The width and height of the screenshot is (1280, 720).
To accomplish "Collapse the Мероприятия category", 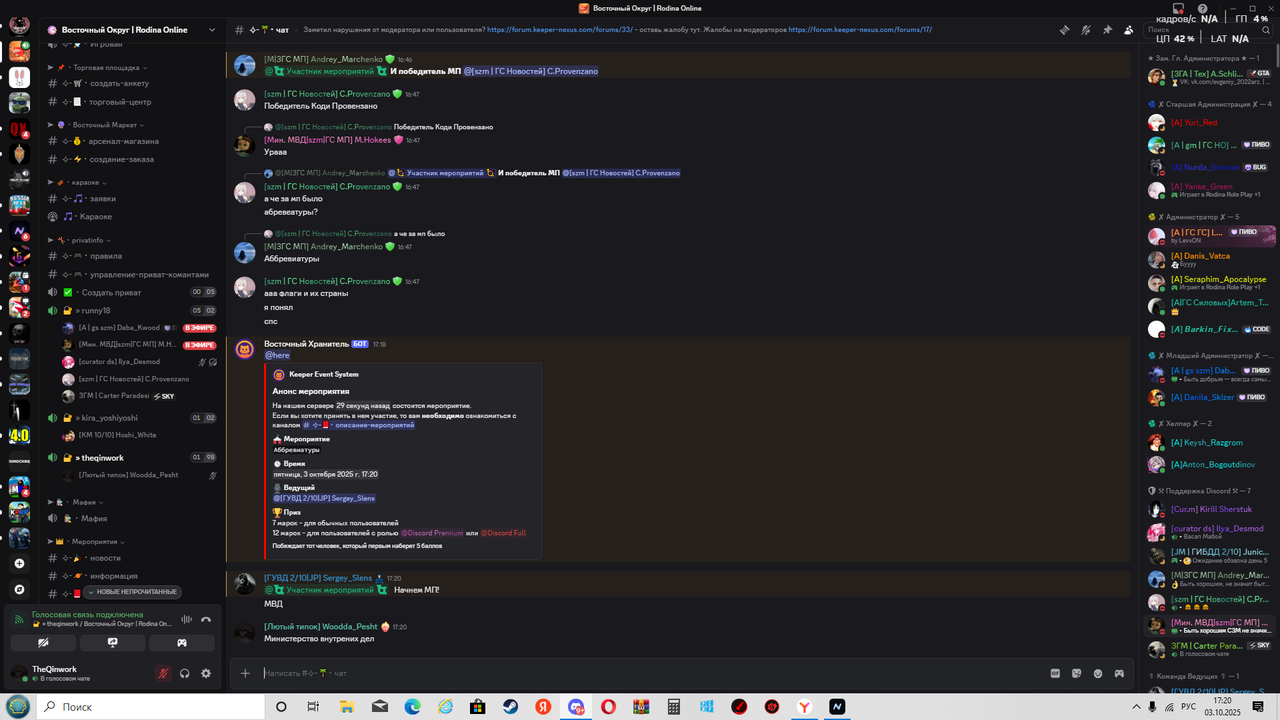I will (89, 541).
